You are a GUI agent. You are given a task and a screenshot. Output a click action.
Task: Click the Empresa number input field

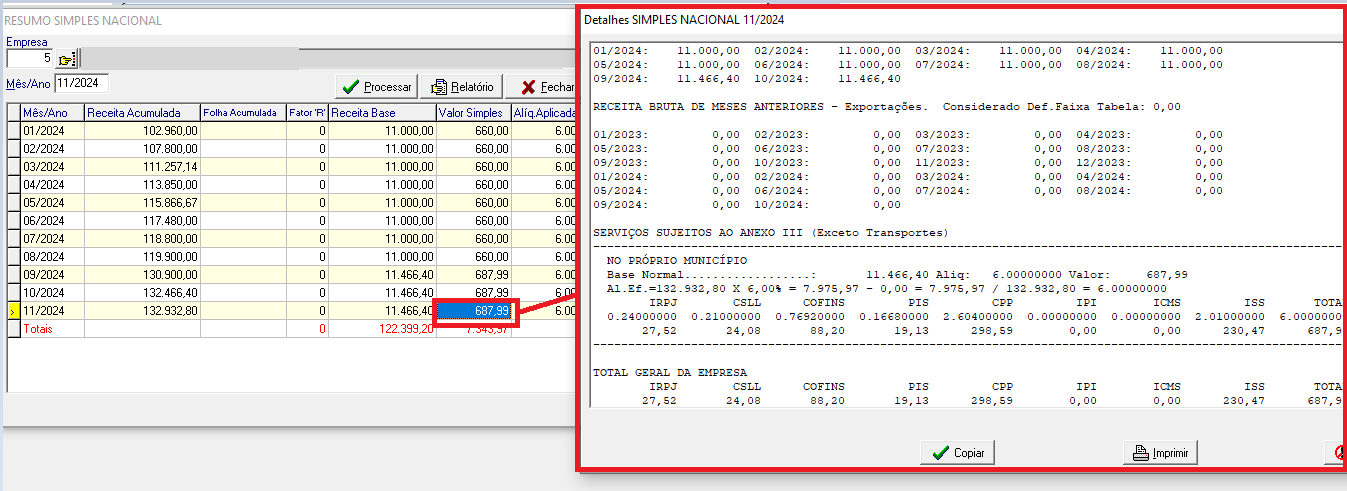click(30, 58)
